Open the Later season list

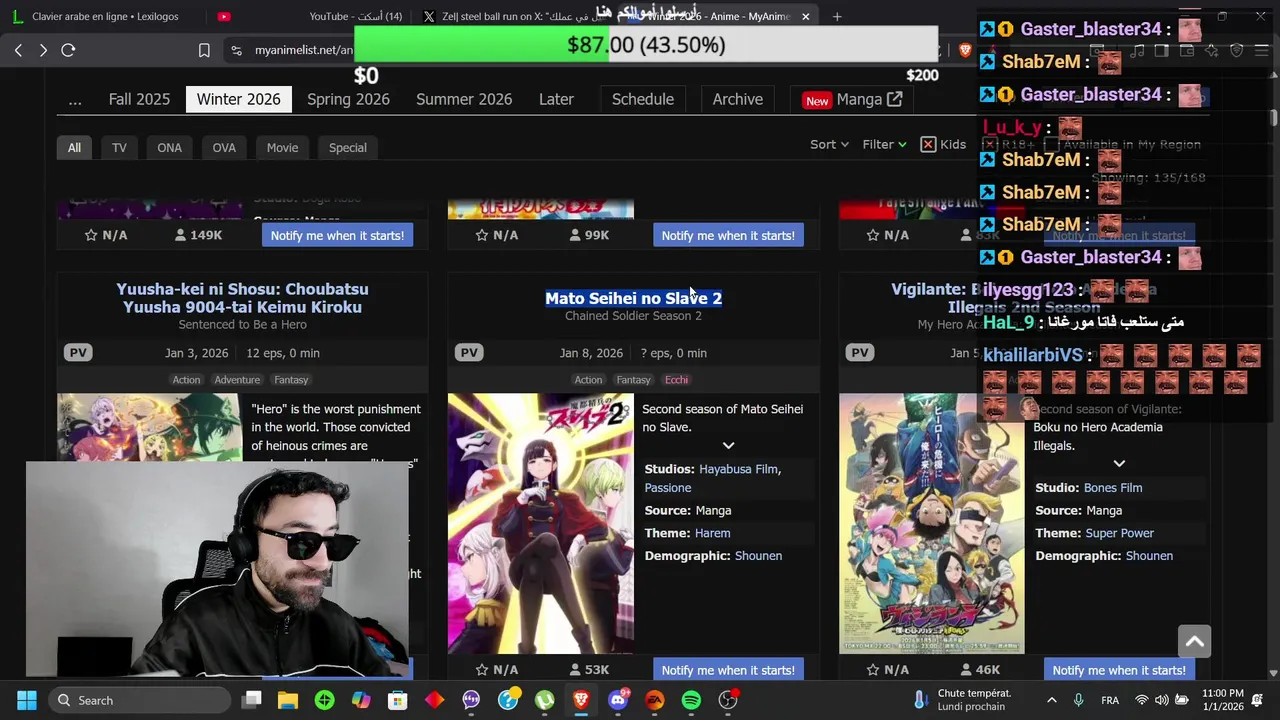556,99
